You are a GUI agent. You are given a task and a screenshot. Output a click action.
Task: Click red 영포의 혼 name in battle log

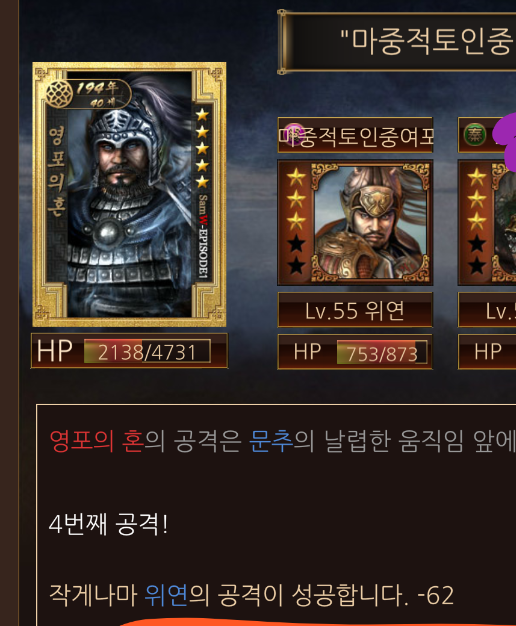(96, 441)
